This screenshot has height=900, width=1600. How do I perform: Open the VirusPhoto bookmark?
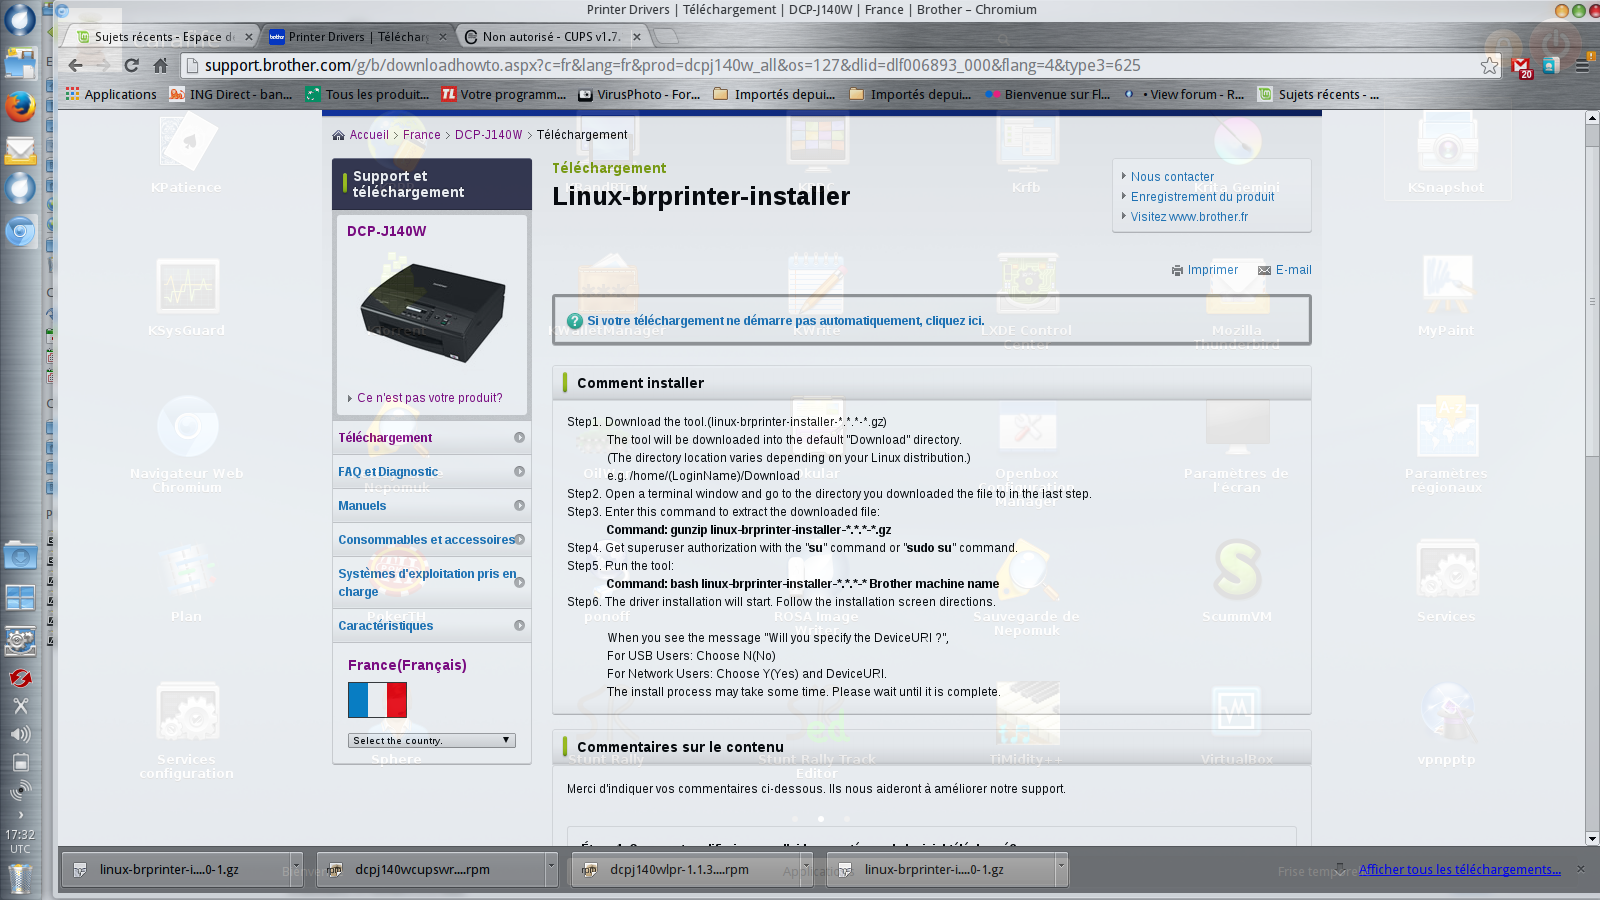click(640, 95)
